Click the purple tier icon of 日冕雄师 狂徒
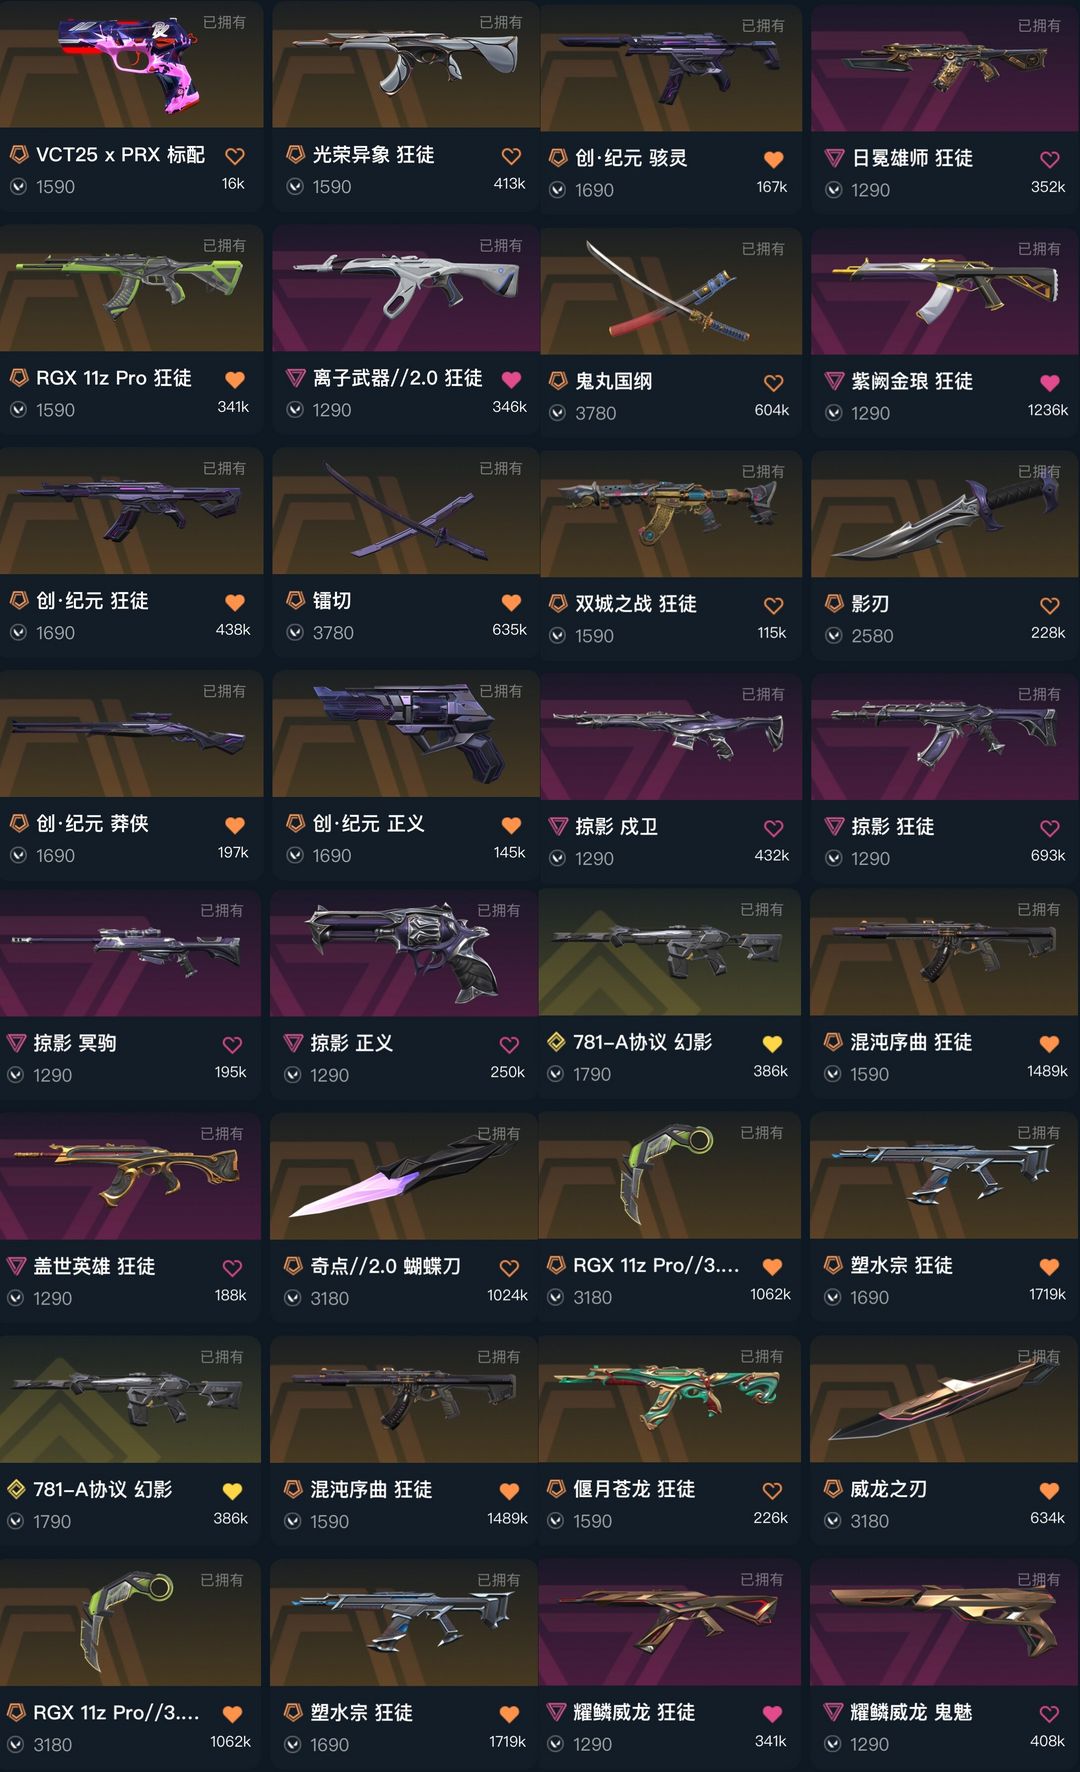1080x1772 pixels. click(x=834, y=157)
